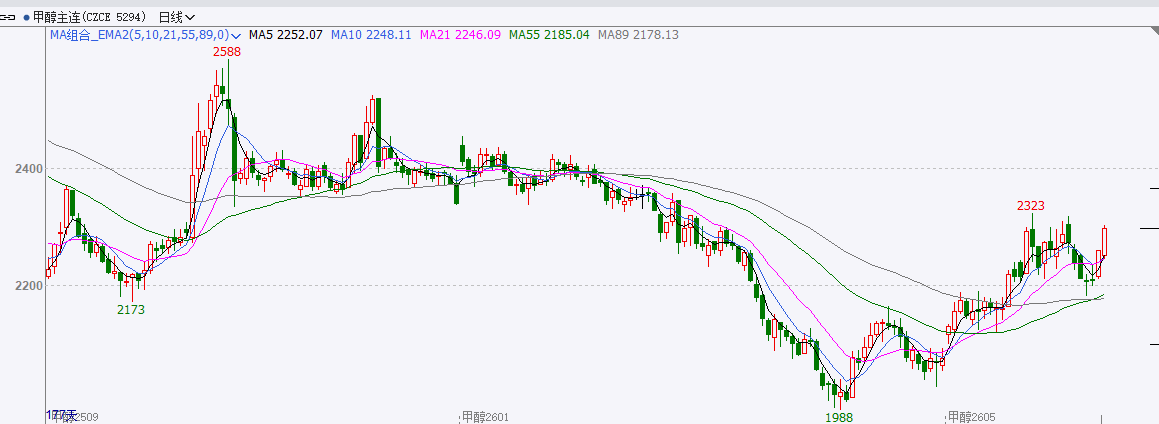Select the 甲醇2605 contract timeline marker

(973, 416)
